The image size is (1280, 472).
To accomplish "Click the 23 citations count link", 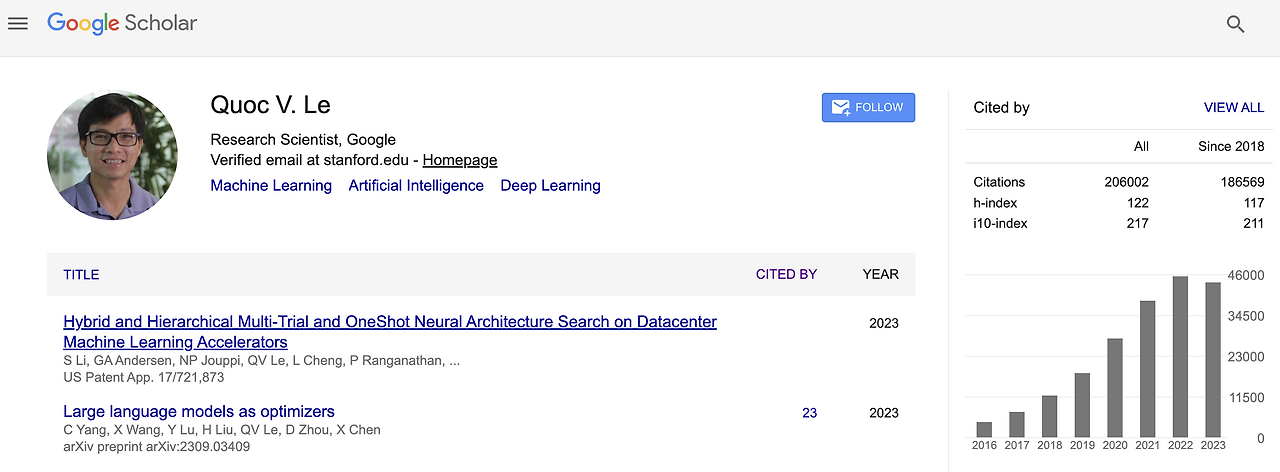I will pos(809,413).
